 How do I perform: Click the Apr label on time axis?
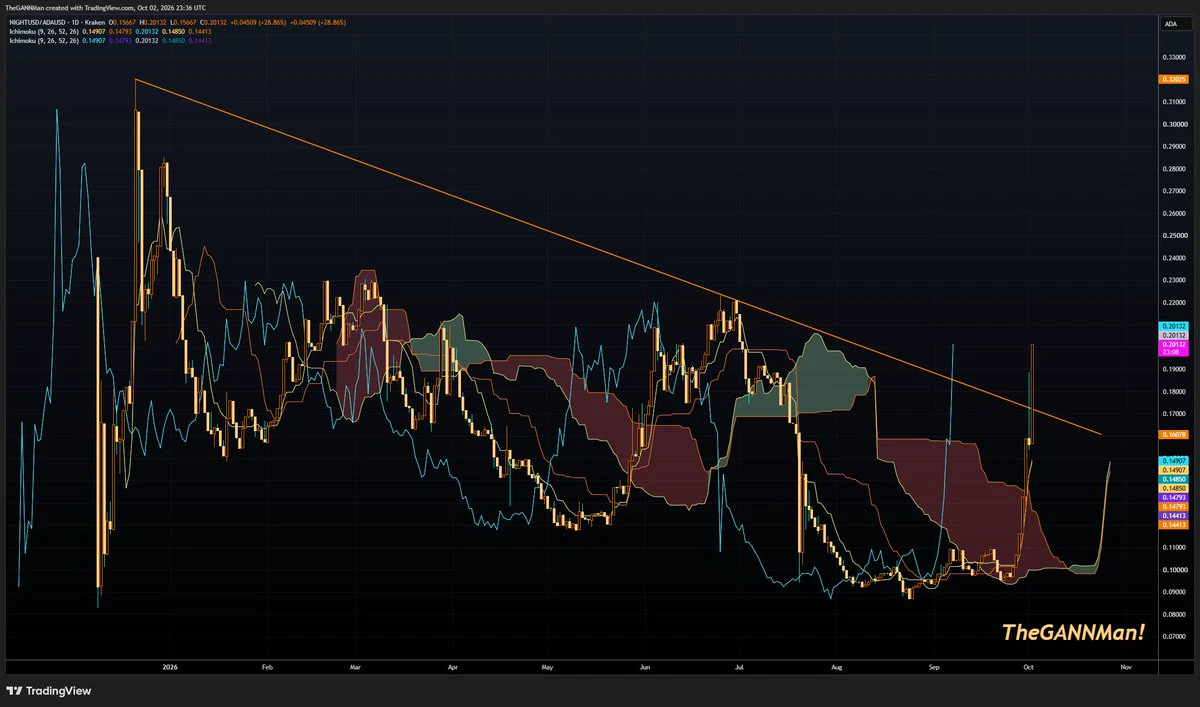point(453,665)
